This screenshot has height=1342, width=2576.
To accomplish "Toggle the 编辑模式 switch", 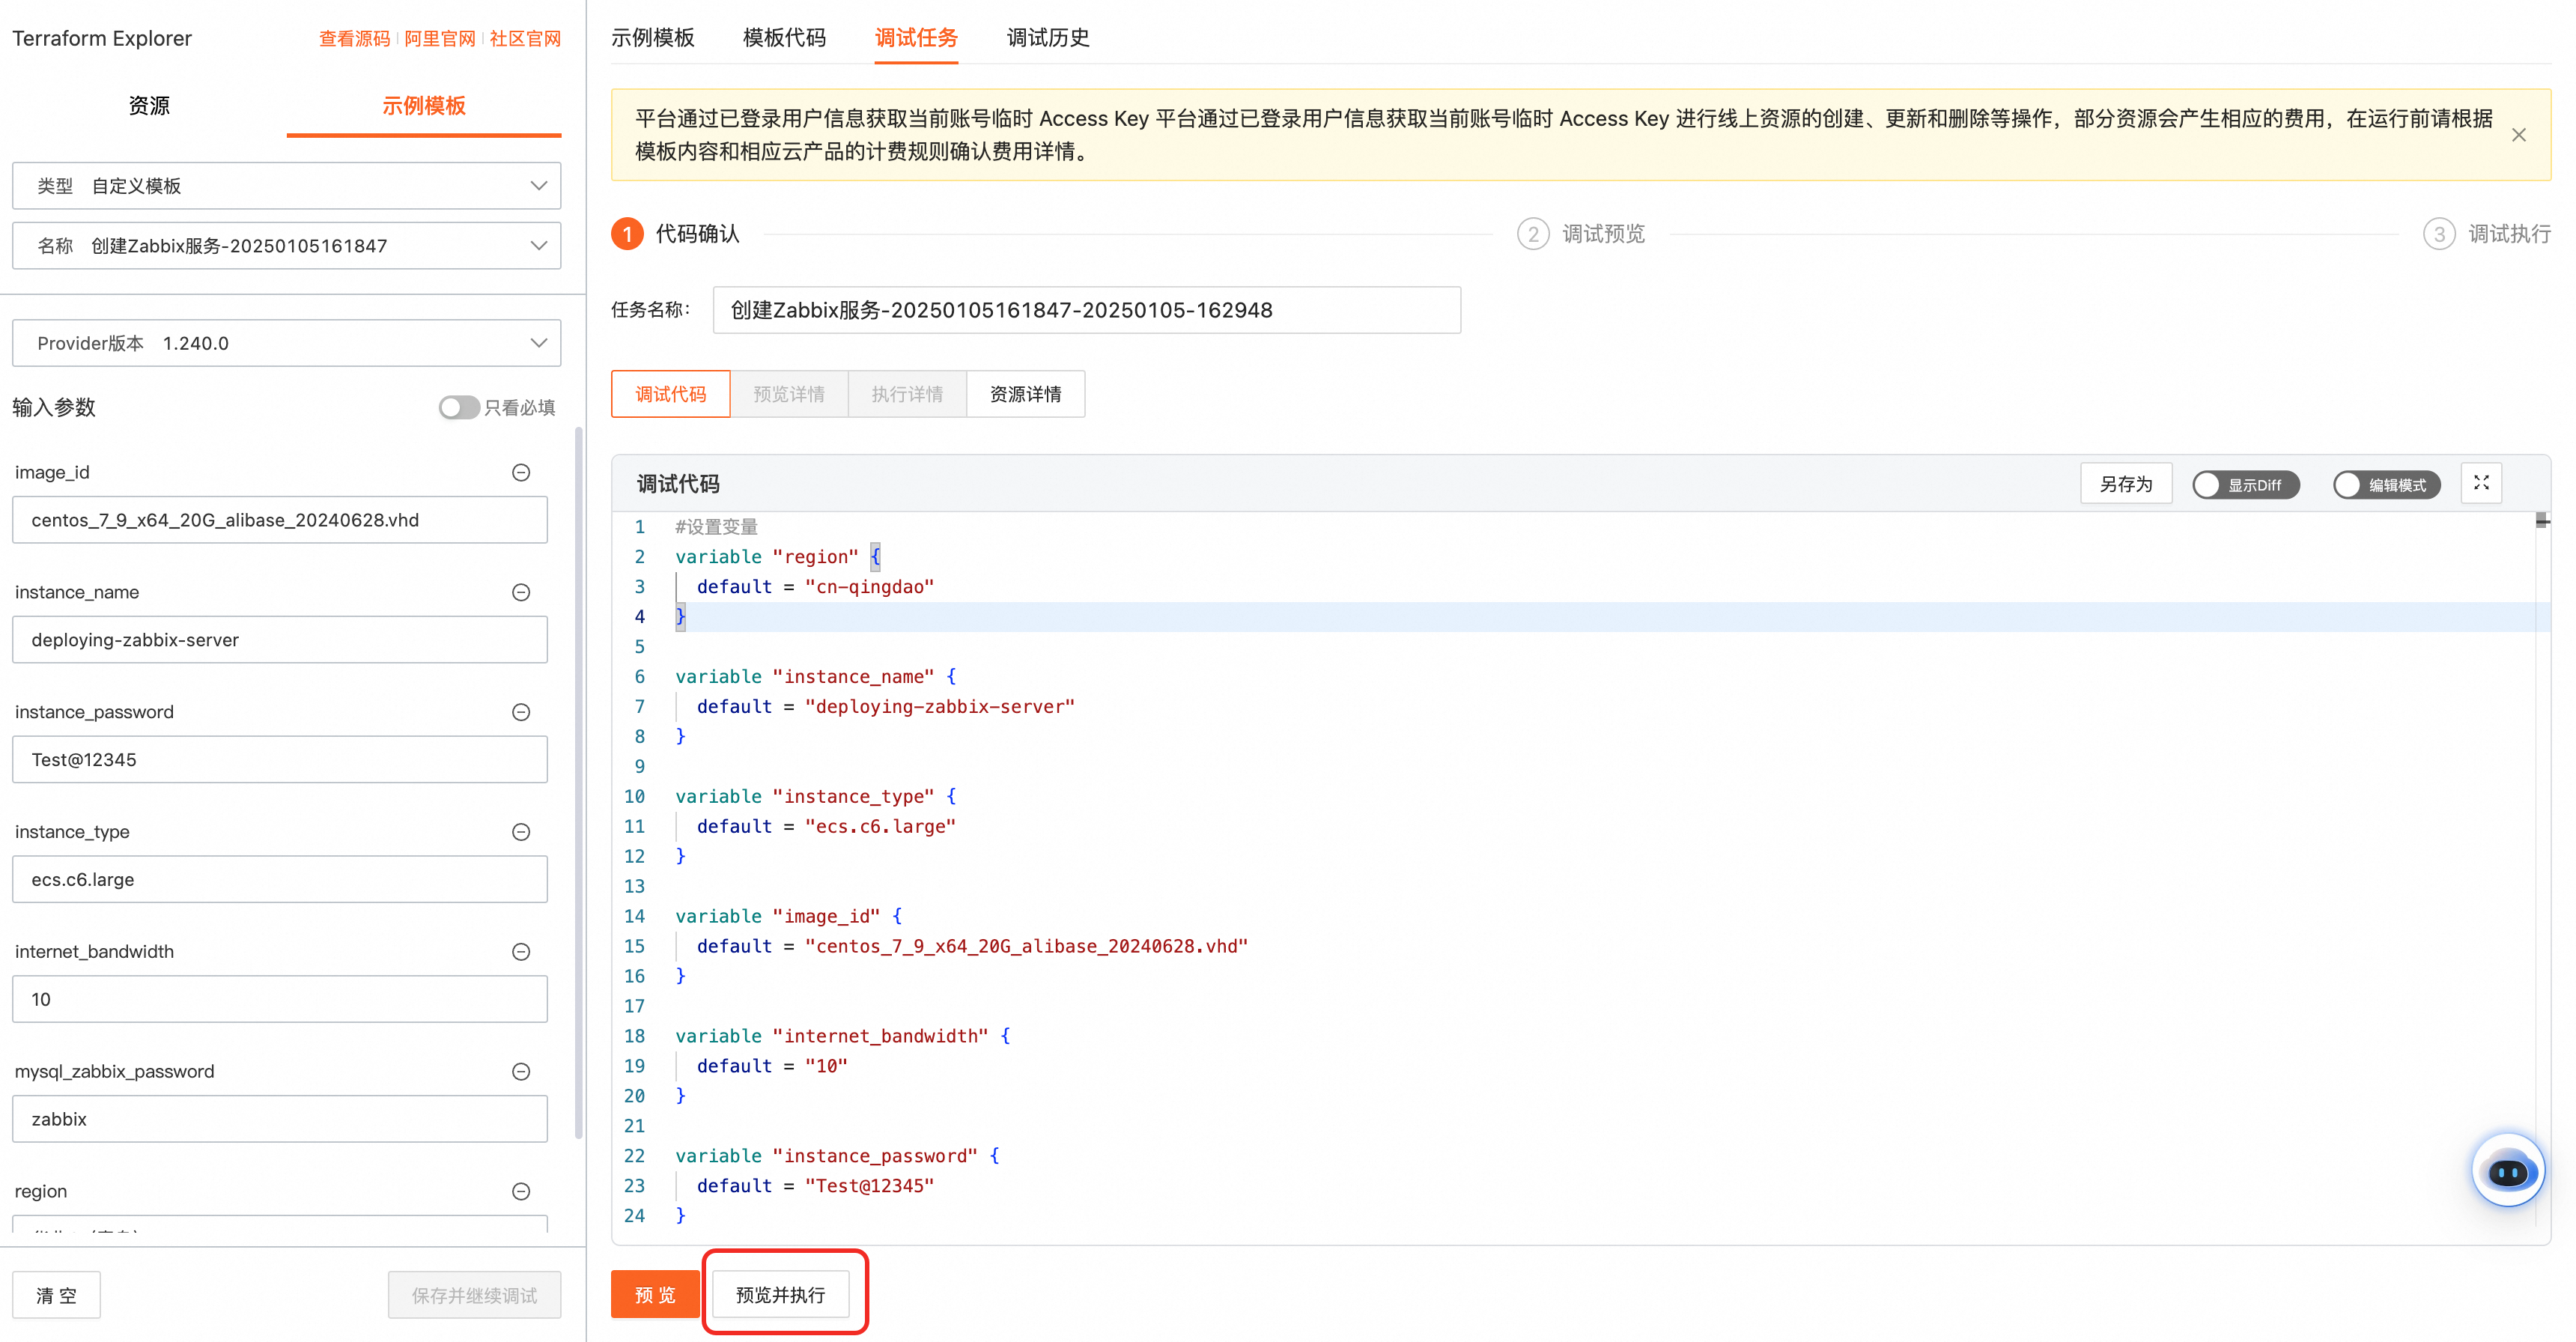I will click(x=2387, y=485).
